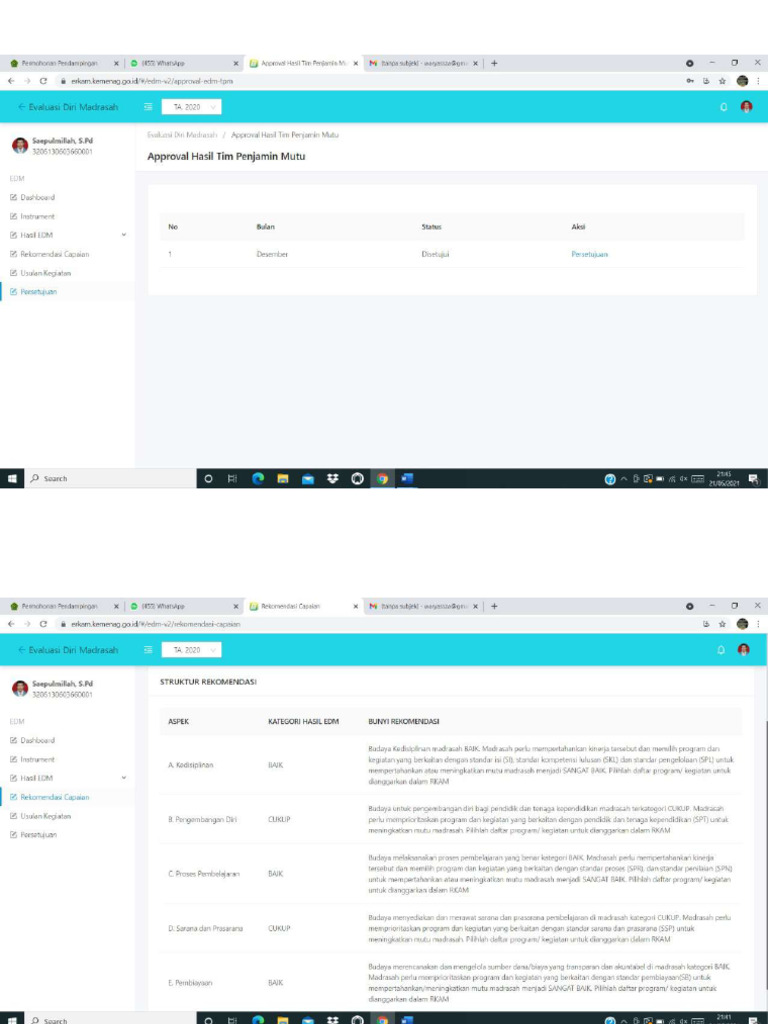Show hidden tray icons chevron in first taskbar

(624, 479)
